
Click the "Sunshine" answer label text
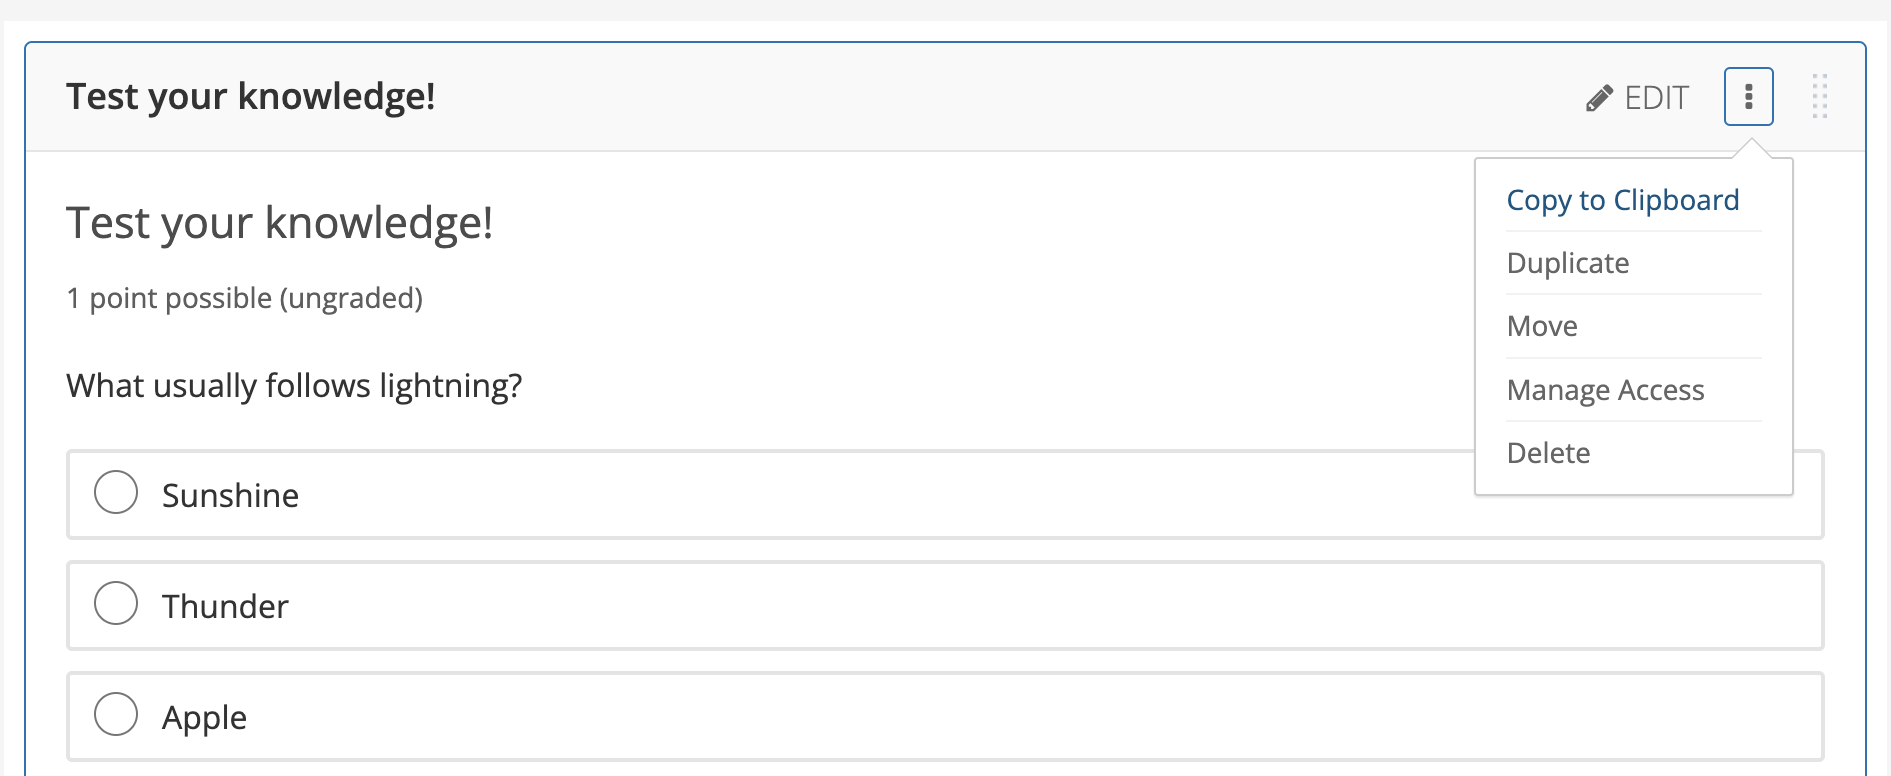230,496
